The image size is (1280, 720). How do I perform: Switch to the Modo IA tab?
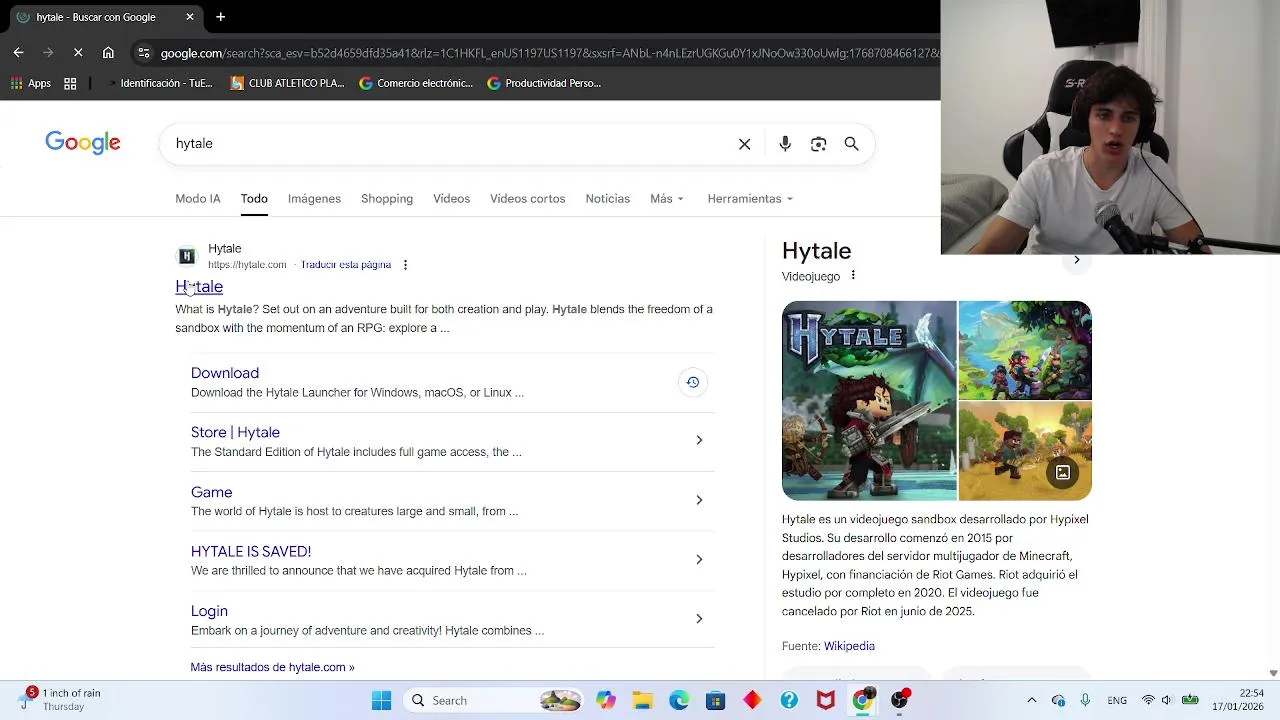(x=198, y=198)
